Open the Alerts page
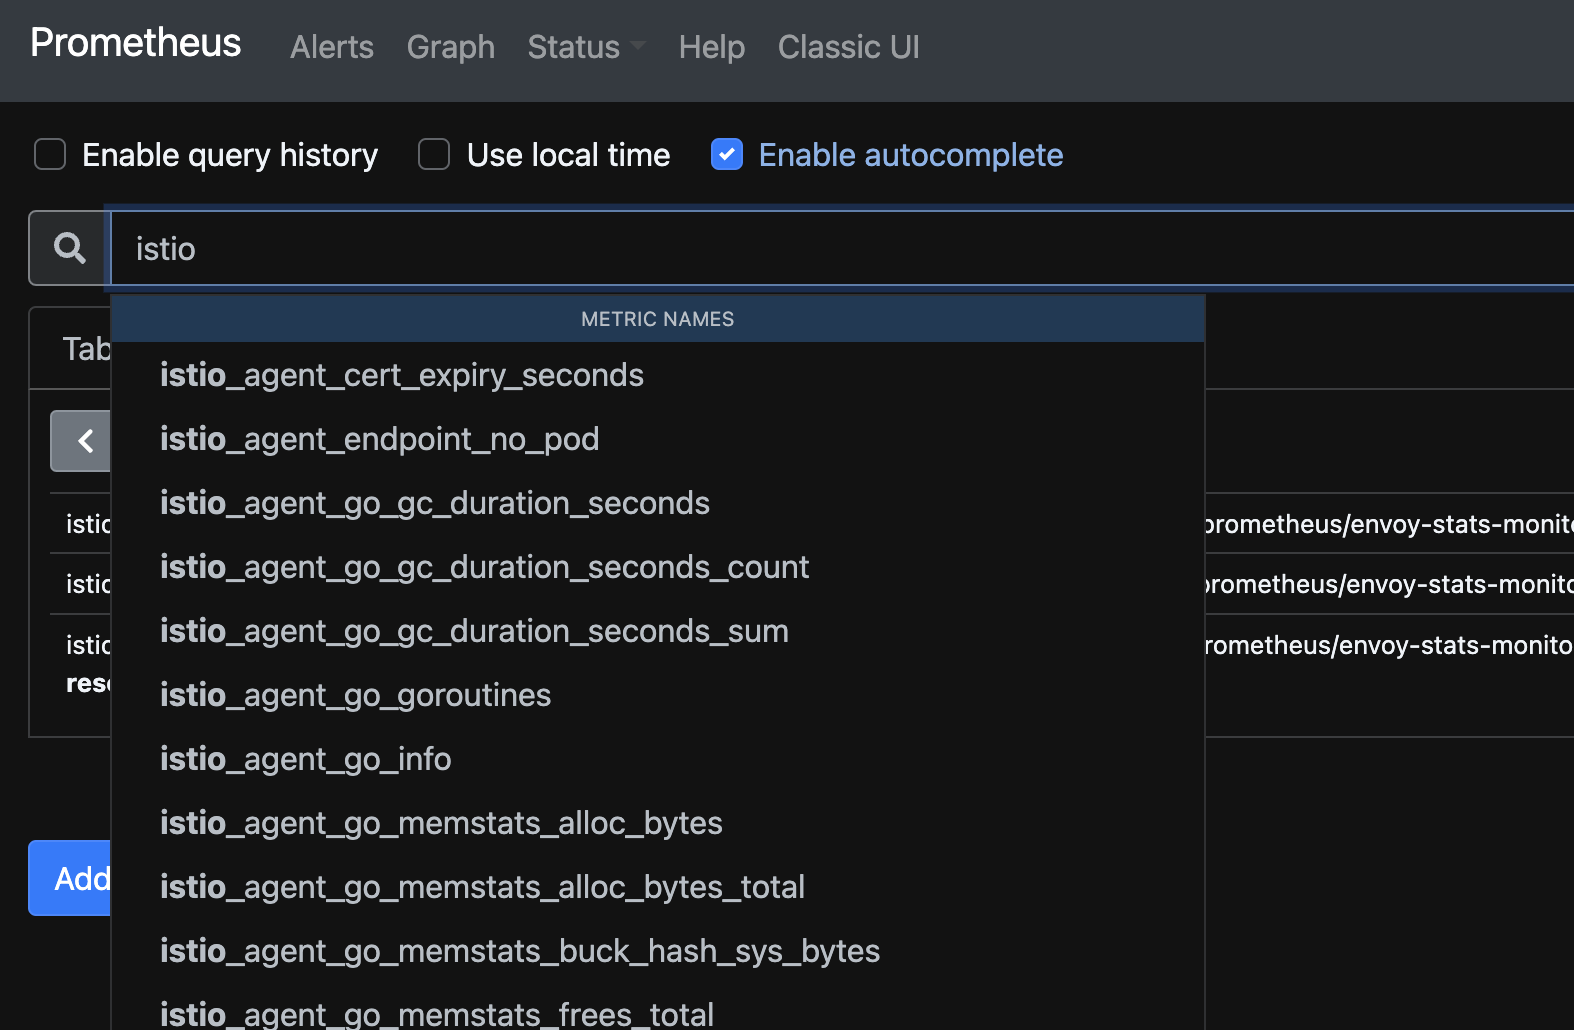Viewport: 1574px width, 1030px height. (x=332, y=47)
